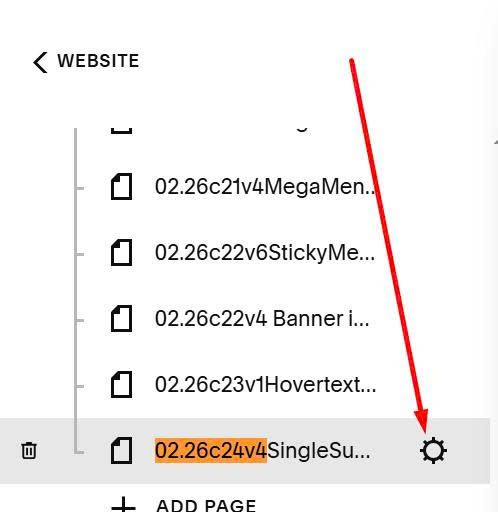Click the scrollbar up arrow at right edge
Screen dimensions: 498x512
[496, 142]
